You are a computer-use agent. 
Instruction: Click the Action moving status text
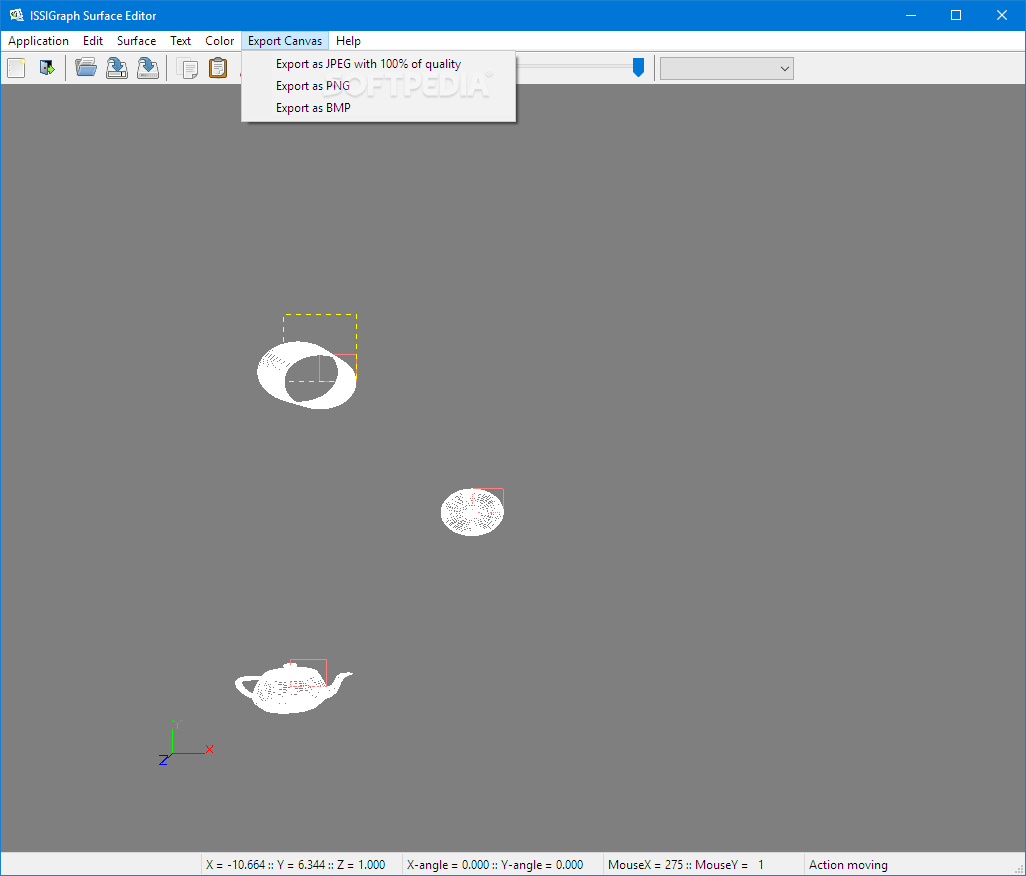(848, 865)
